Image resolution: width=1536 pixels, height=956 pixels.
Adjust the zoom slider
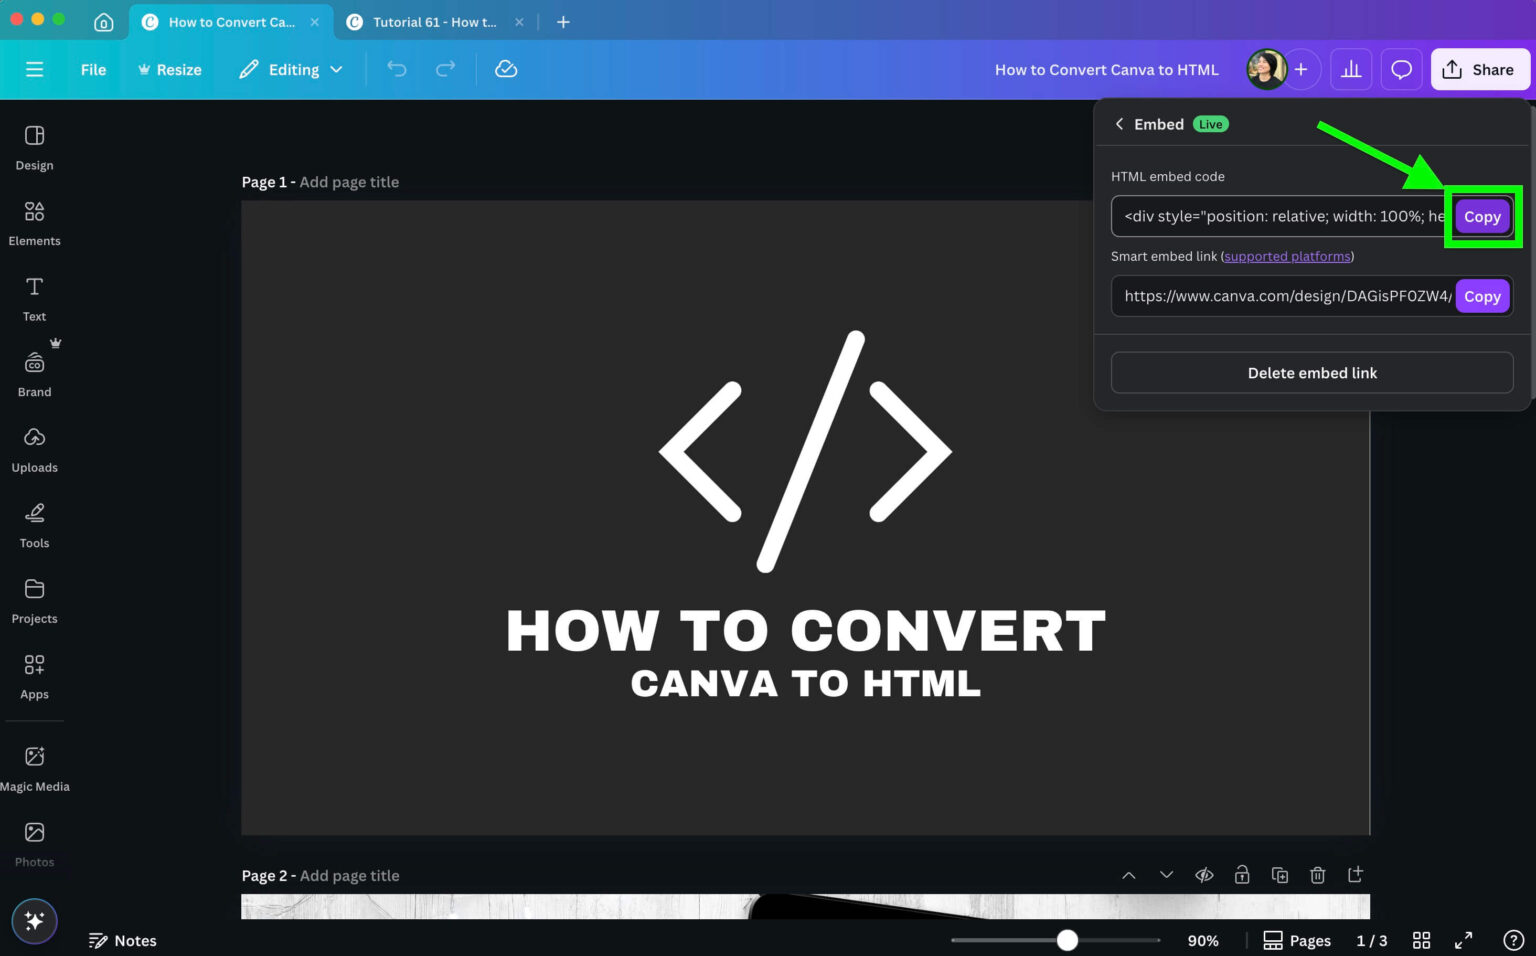point(1066,940)
